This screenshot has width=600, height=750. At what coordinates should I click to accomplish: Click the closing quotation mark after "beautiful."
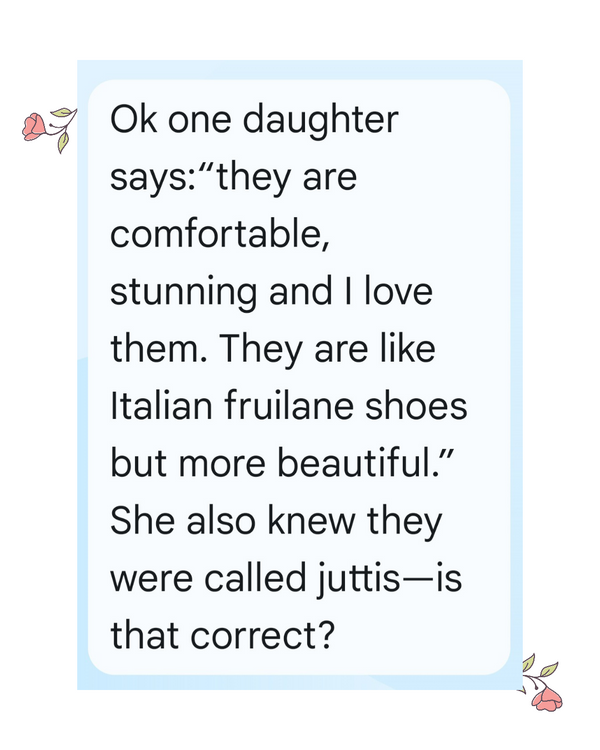tap(446, 454)
